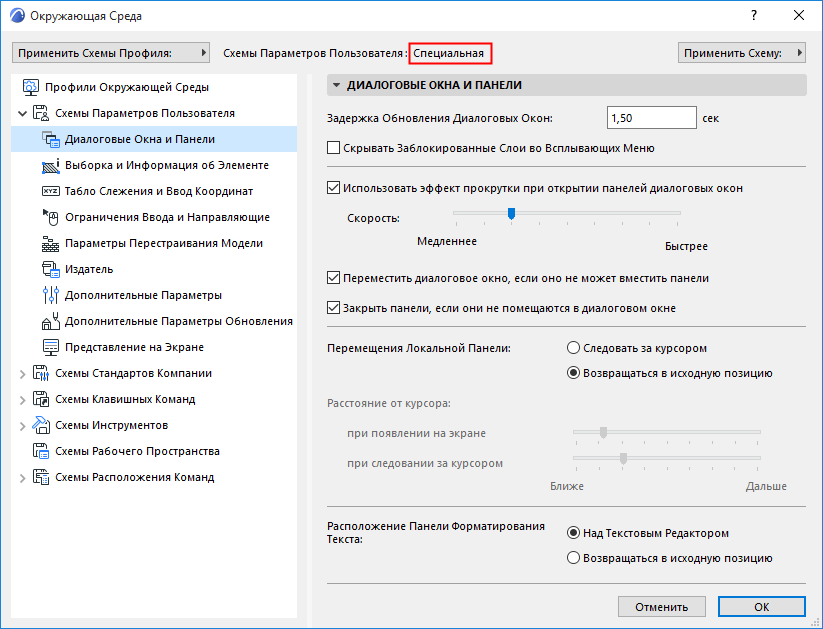Collapse the ДИАЛОГОВЫЕ ОКНА И ПАНЕЛИ section
Image resolution: width=823 pixels, height=629 pixels.
(x=336, y=85)
